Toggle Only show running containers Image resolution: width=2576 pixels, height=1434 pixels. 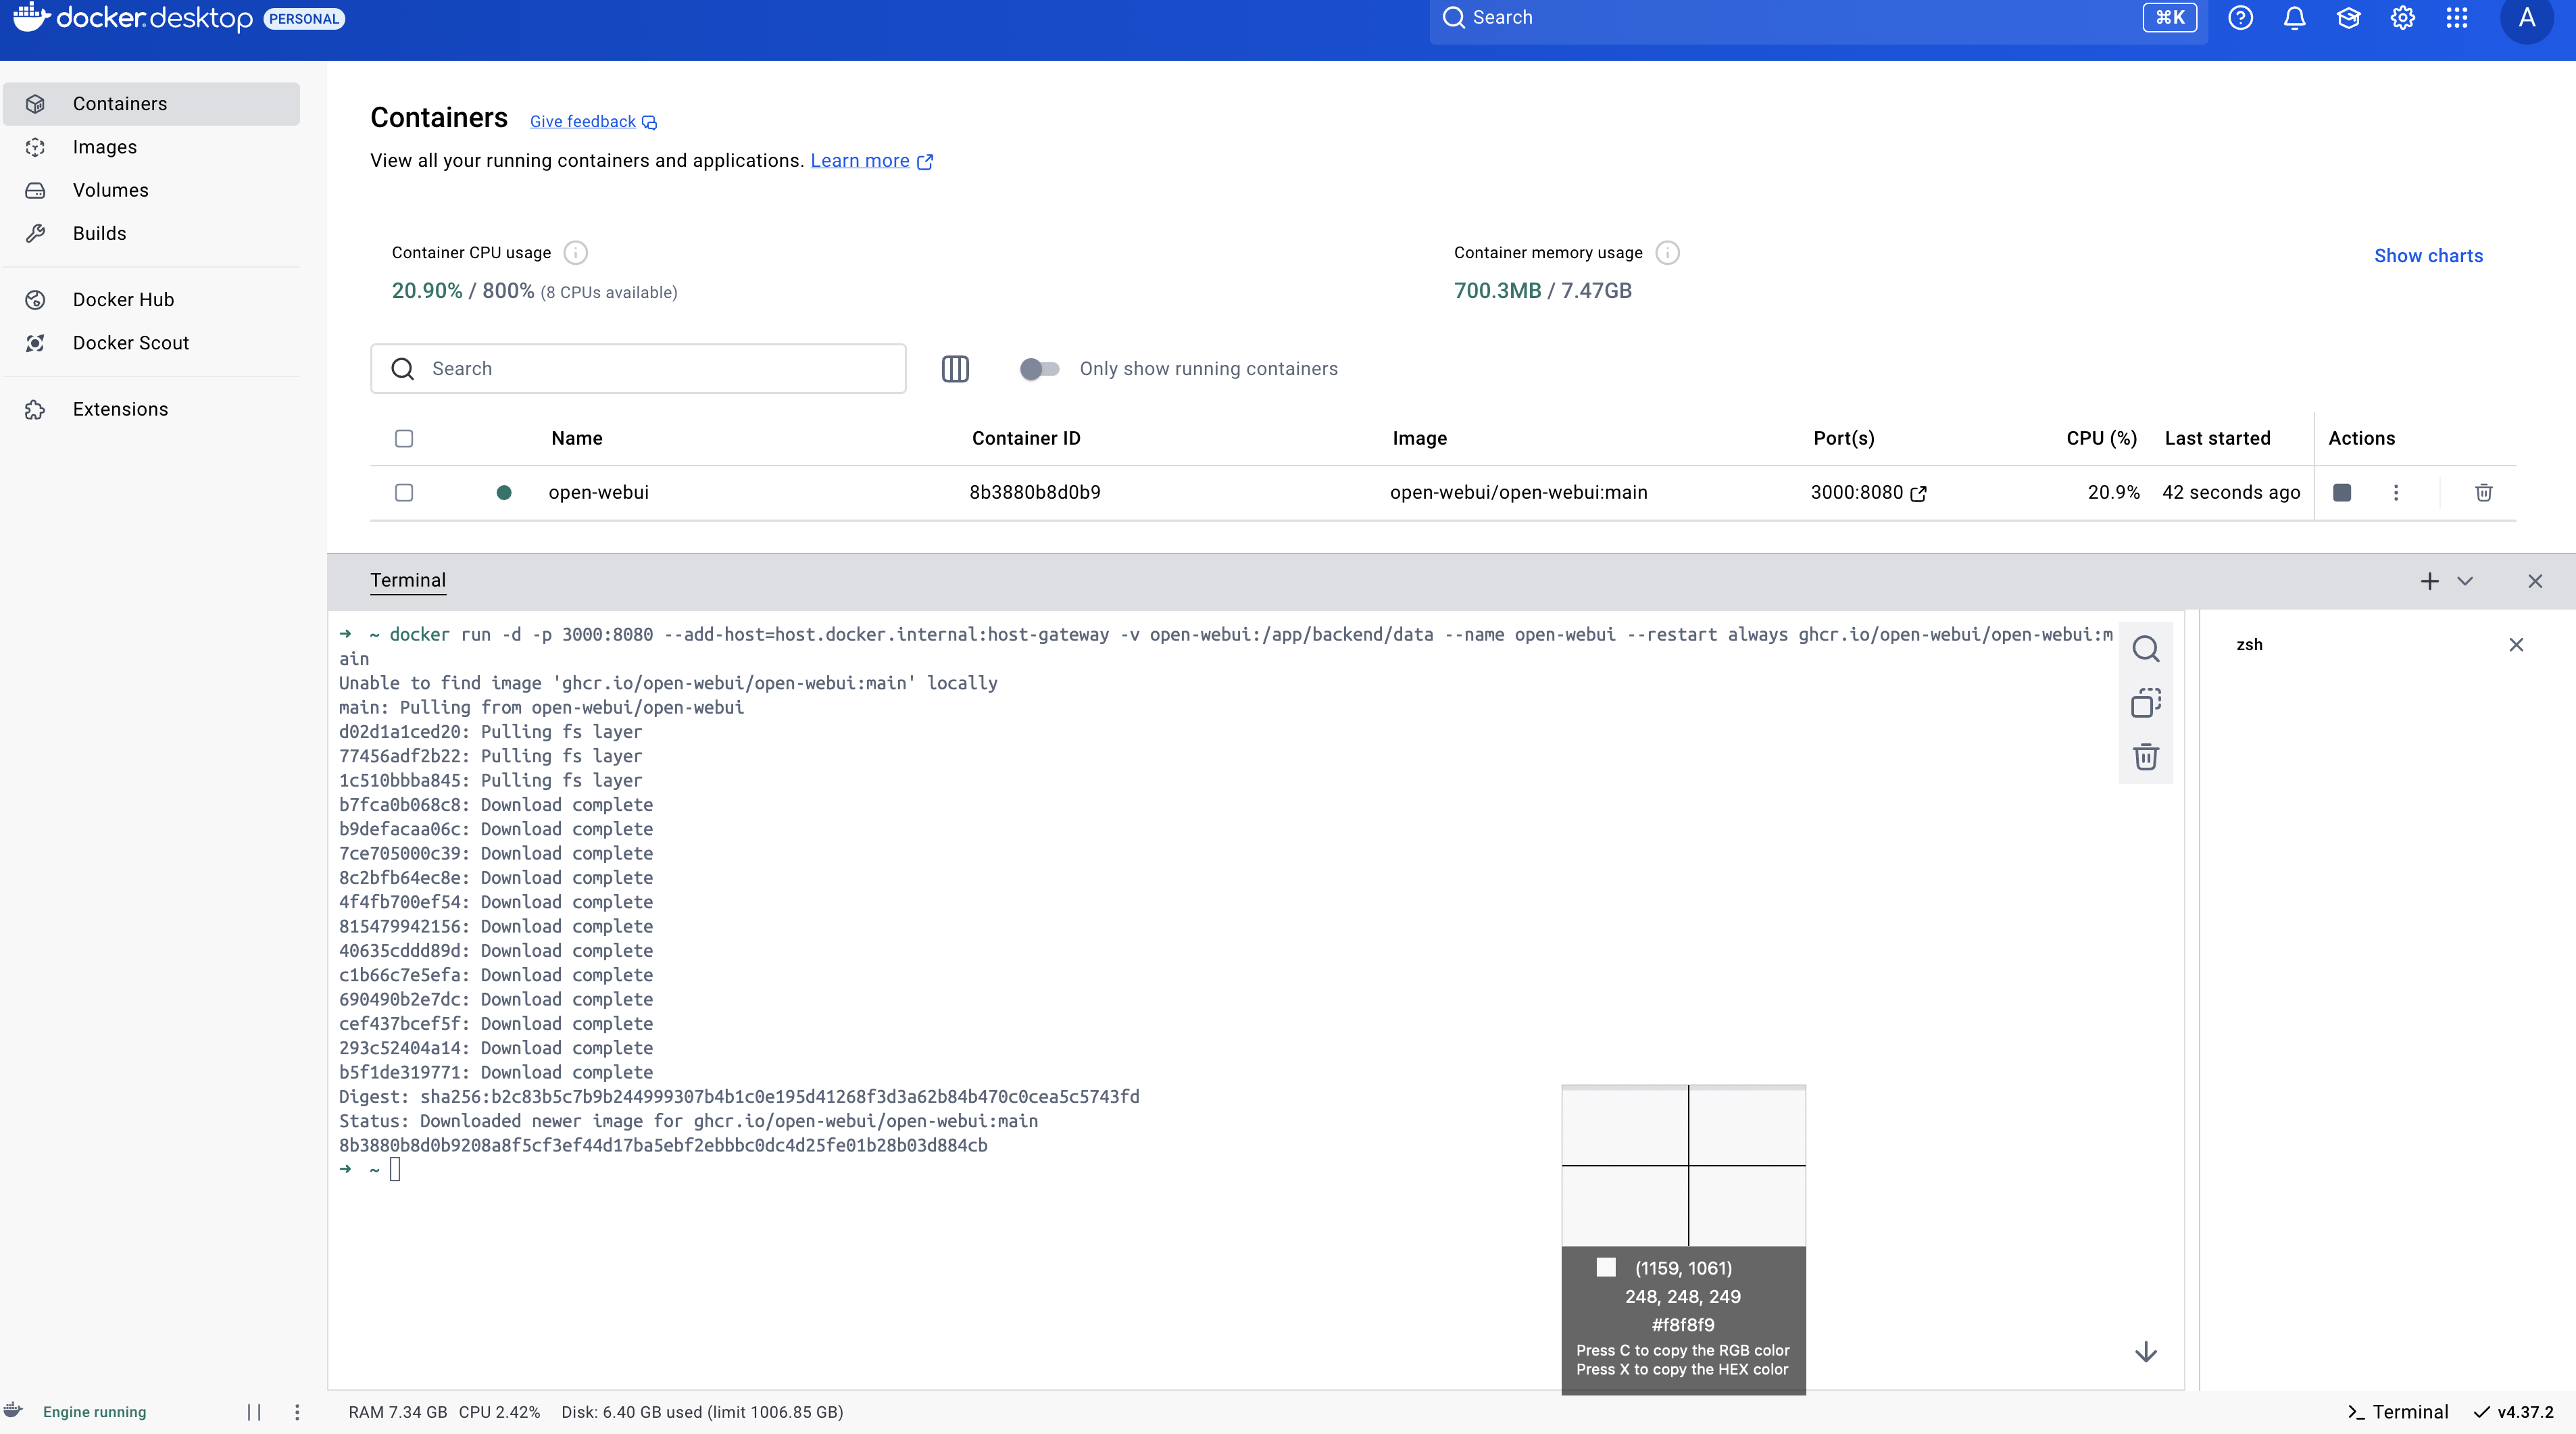point(1039,369)
